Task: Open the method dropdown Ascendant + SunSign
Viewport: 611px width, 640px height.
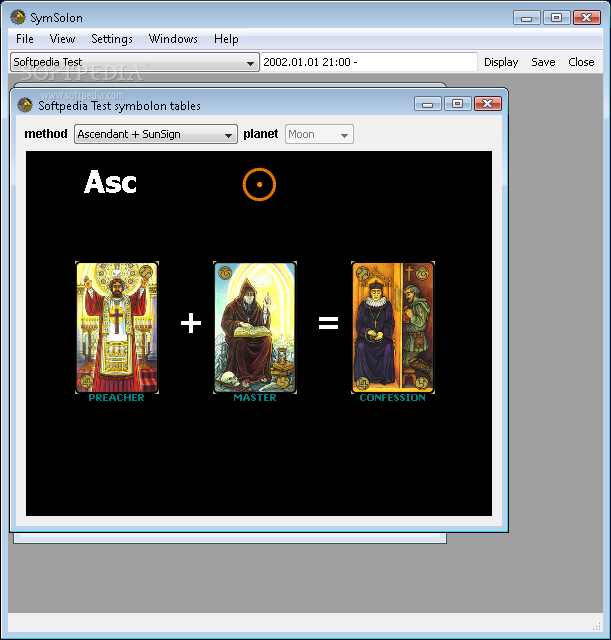Action: coord(156,134)
